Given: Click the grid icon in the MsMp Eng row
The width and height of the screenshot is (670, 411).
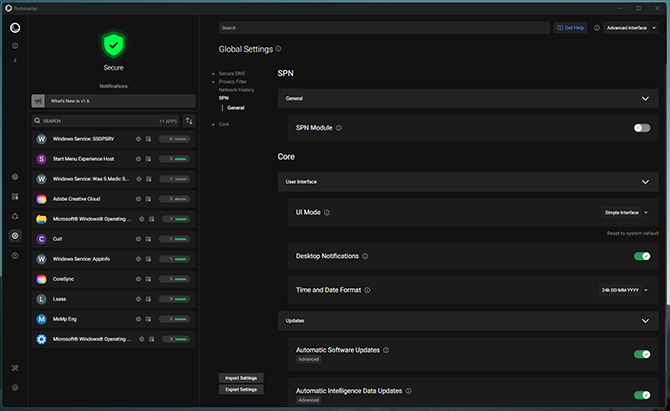Looking at the screenshot, I should point(148,319).
